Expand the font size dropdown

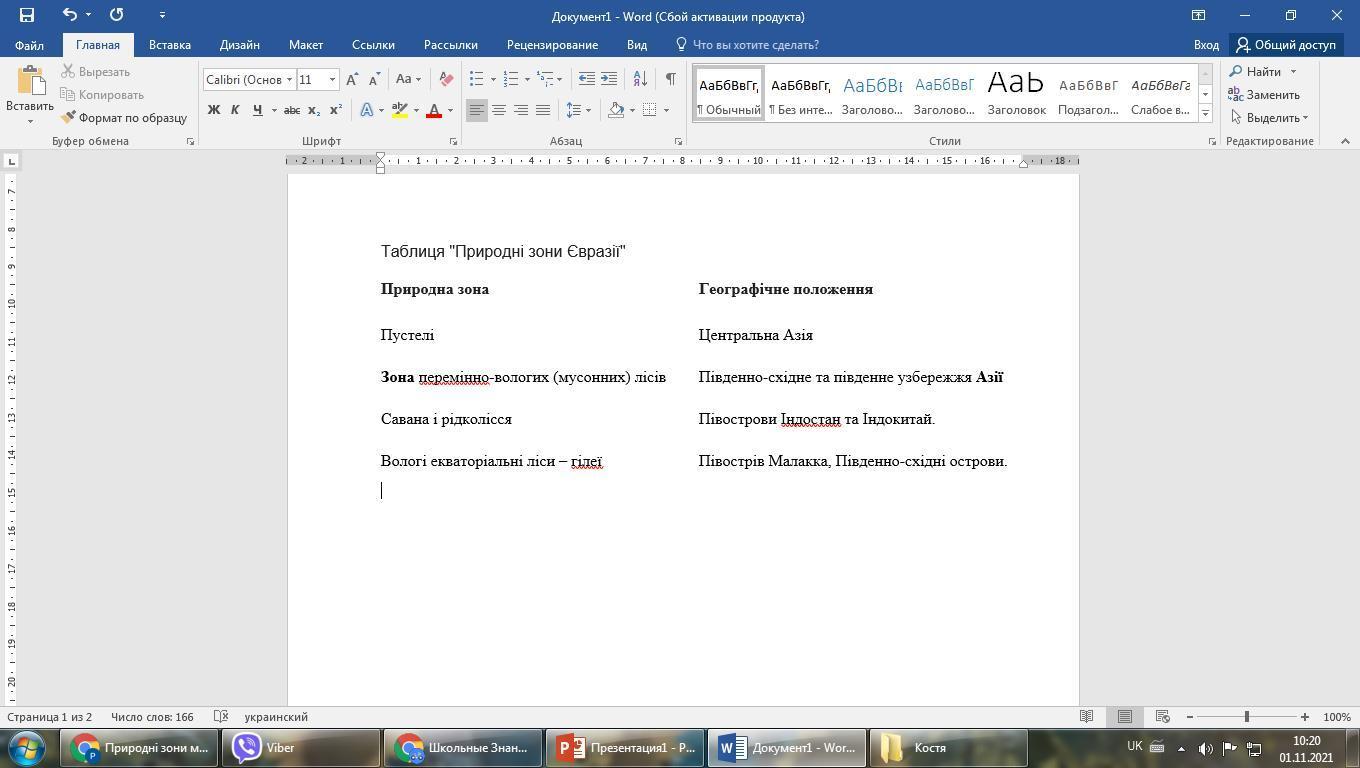[x=332, y=80]
